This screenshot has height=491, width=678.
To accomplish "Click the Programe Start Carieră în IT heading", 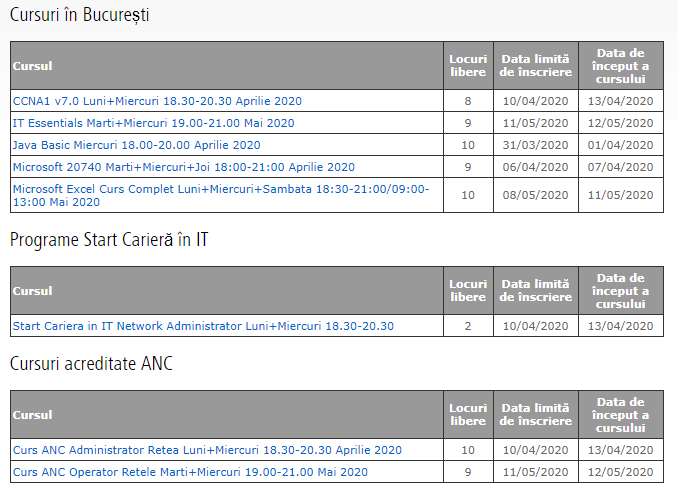I will (x=109, y=240).
